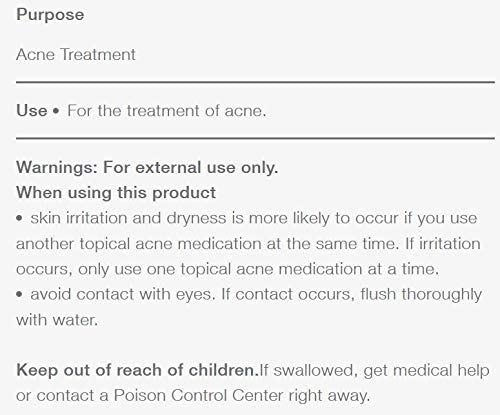Click the Purpose heading

pyautogui.click(x=50, y=15)
